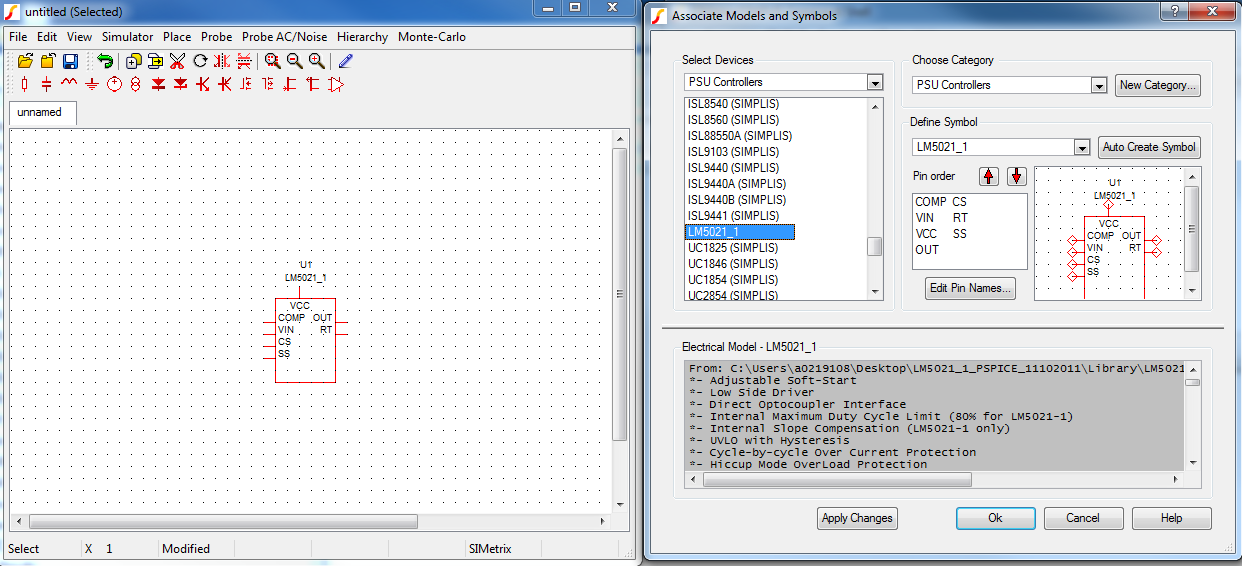The image size is (1242, 566).
Task: Click the Copy toolbar icon with yellow arrow
Action: 155,61
